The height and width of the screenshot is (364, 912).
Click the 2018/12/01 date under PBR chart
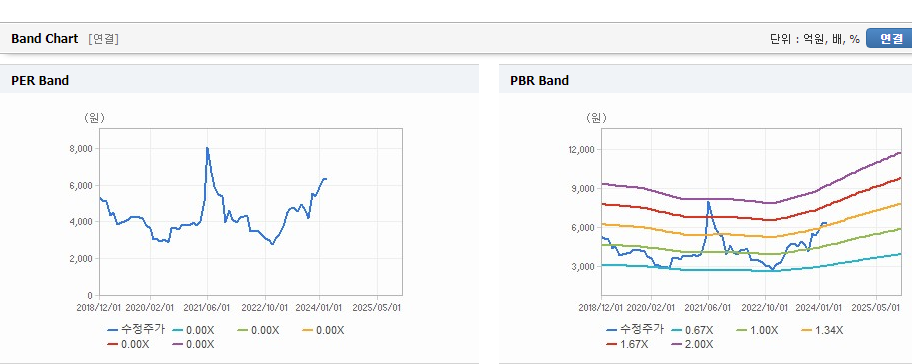[x=601, y=307]
